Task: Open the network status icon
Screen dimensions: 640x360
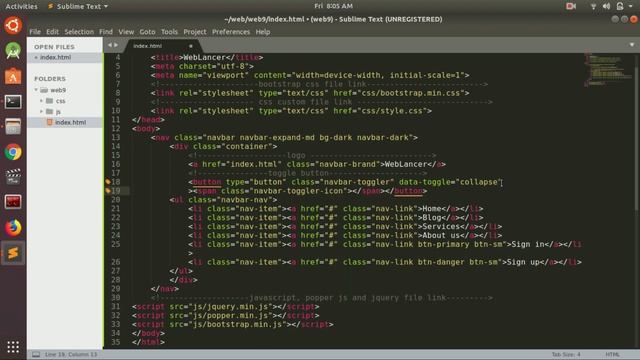Action: (x=593, y=6)
